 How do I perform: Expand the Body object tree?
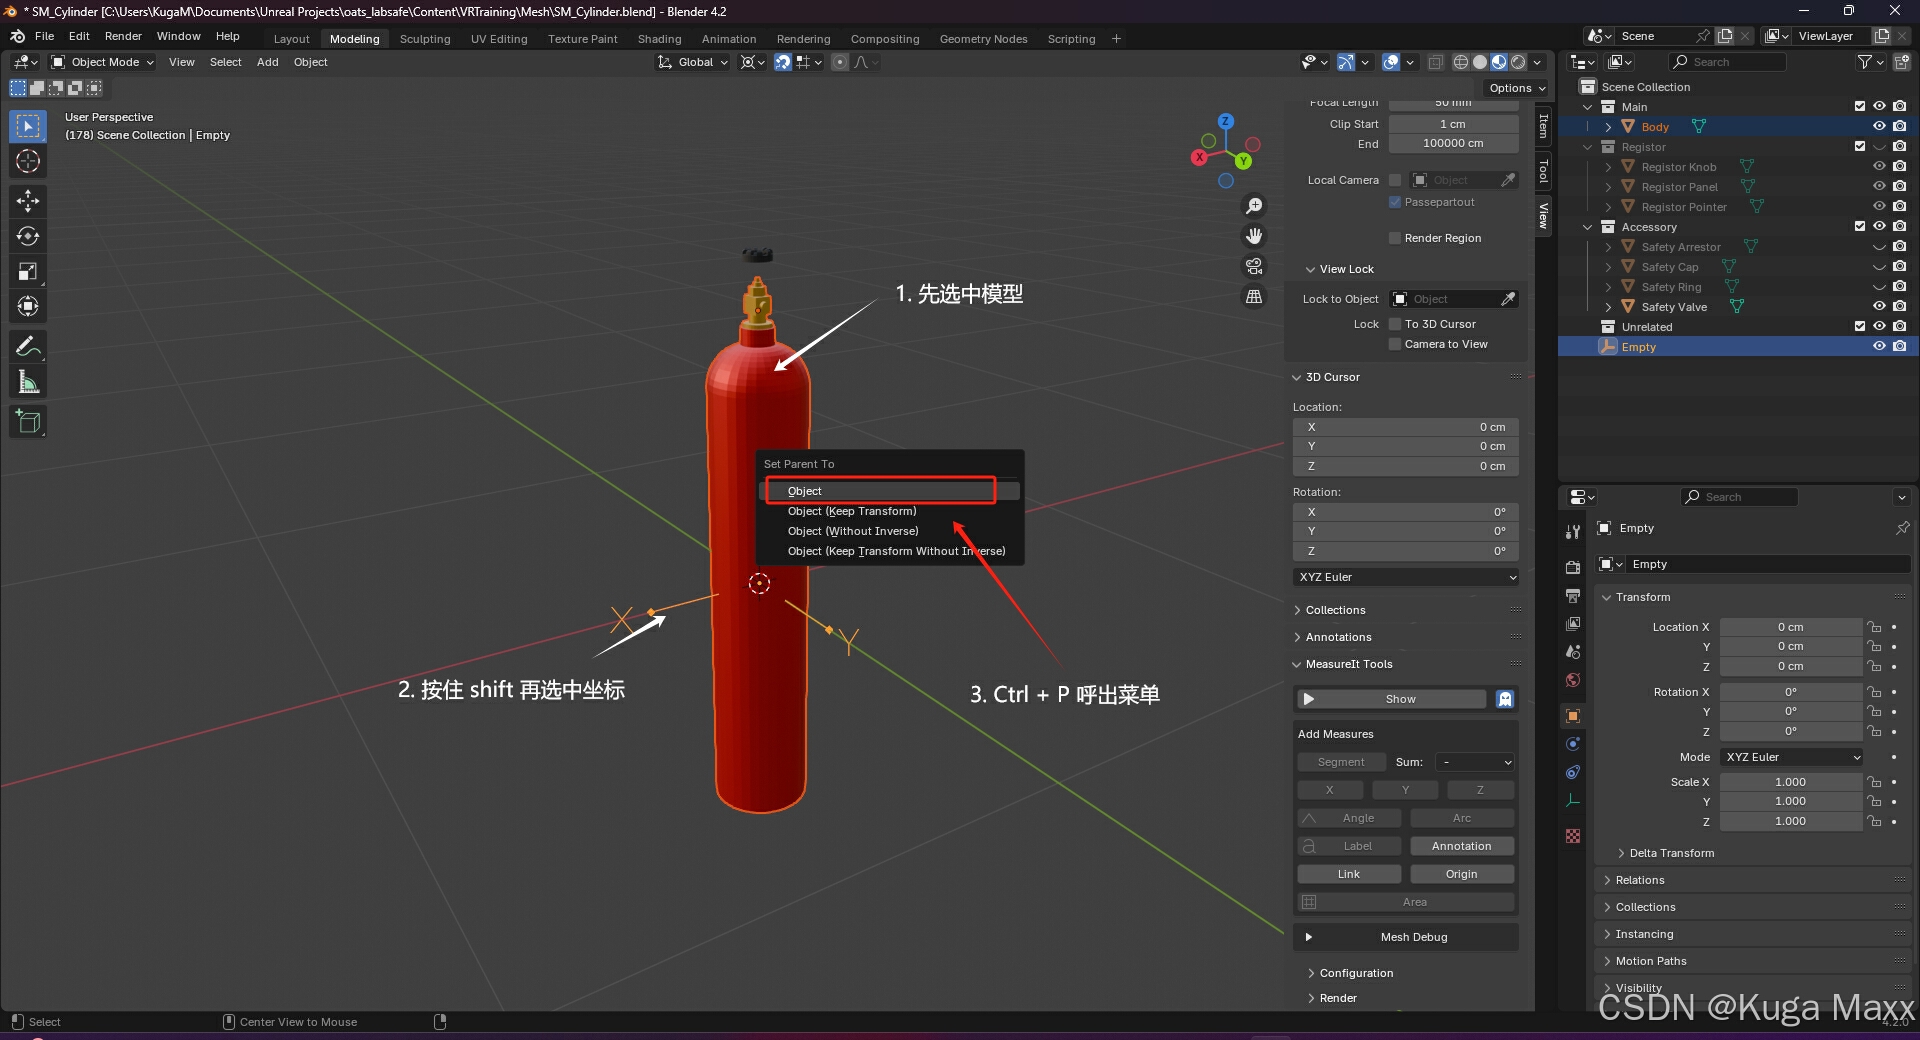[1608, 127]
